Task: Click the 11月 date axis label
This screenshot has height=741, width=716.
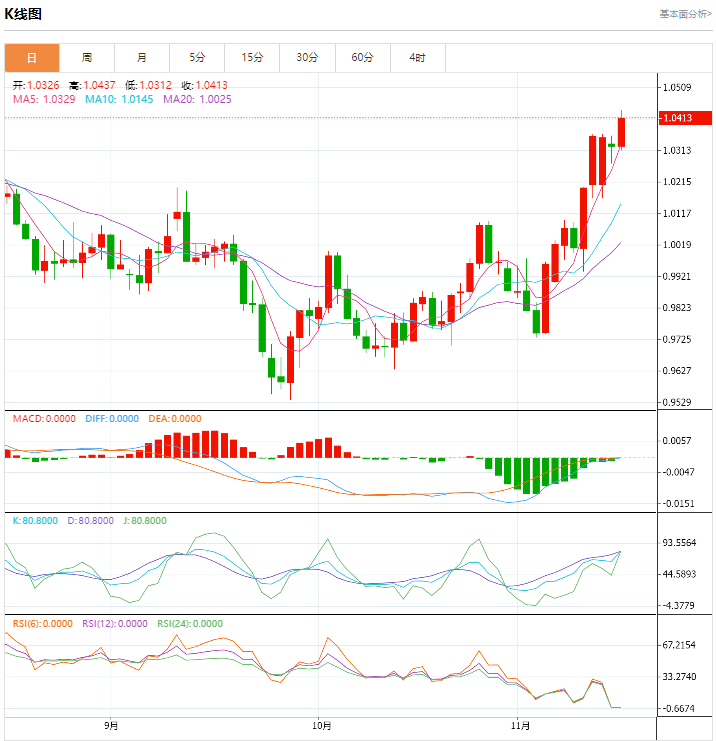Action: 520,725
